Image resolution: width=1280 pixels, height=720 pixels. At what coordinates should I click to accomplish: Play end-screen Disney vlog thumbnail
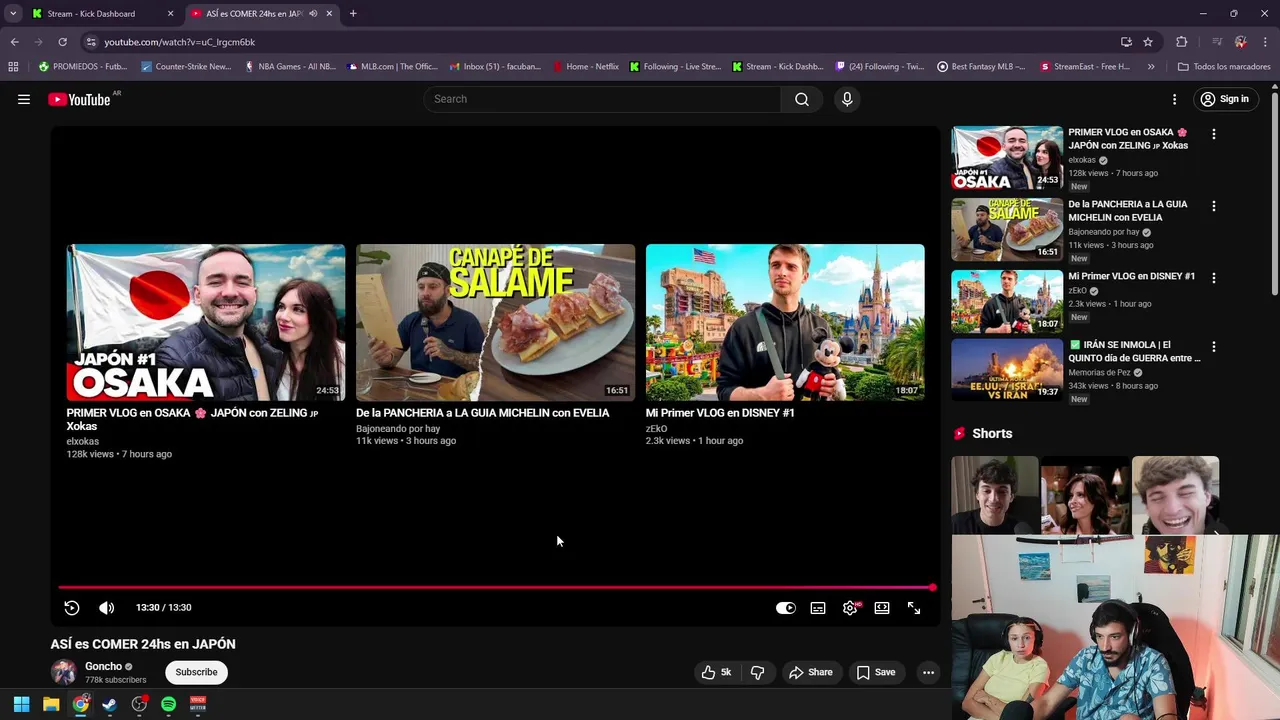[785, 322]
